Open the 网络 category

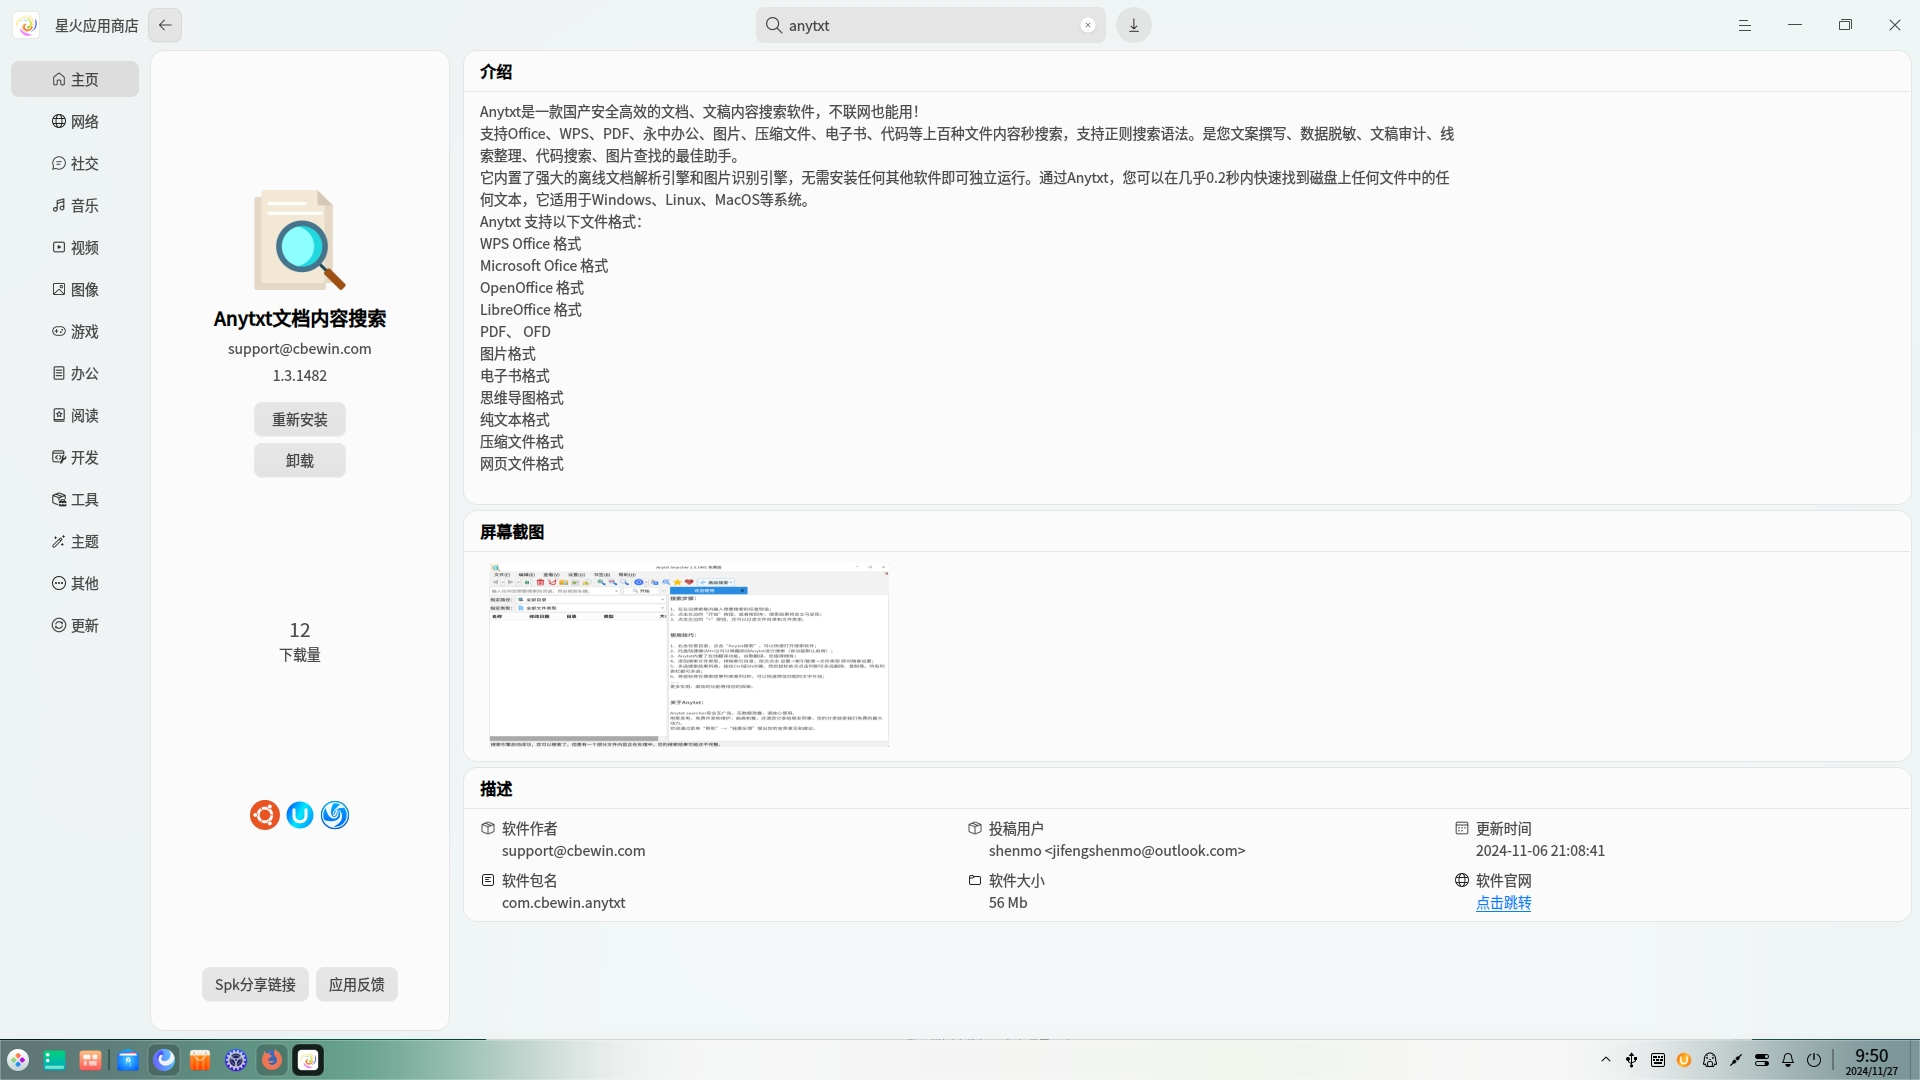click(x=75, y=121)
